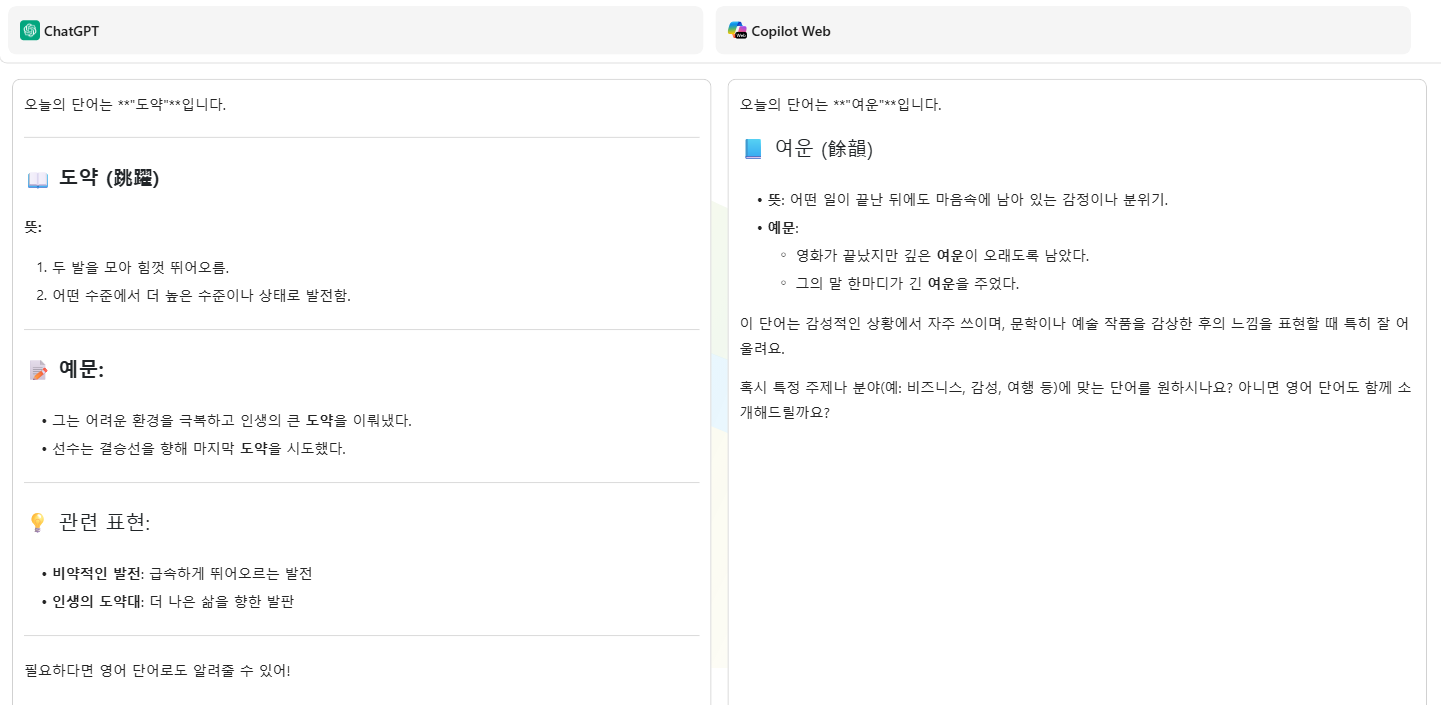This screenshot has width=1441, height=705.
Task: Click the Copilot paragraph starting 혹시 특정 주제나
Action: [x=1075, y=399]
